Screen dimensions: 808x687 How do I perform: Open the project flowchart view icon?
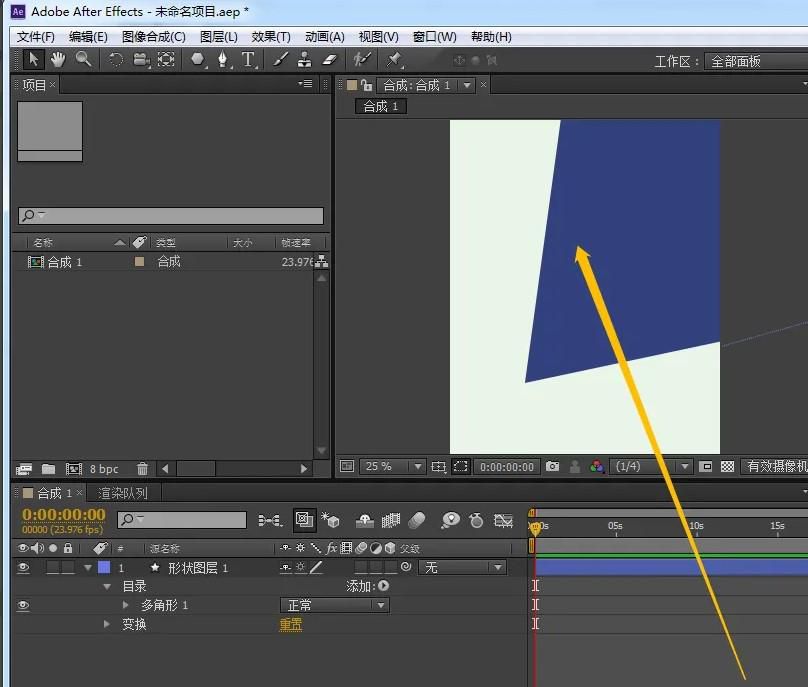click(x=322, y=261)
